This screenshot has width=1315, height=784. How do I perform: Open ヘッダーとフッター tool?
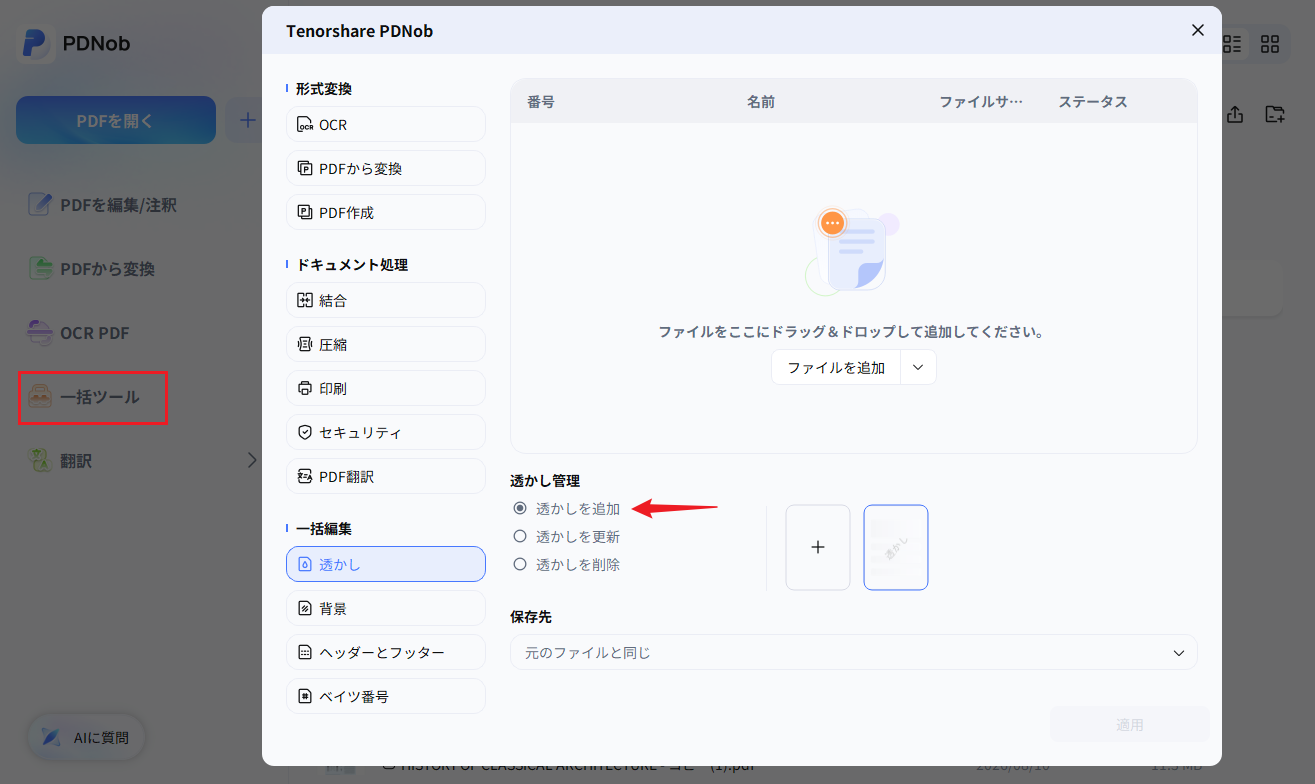coord(386,652)
